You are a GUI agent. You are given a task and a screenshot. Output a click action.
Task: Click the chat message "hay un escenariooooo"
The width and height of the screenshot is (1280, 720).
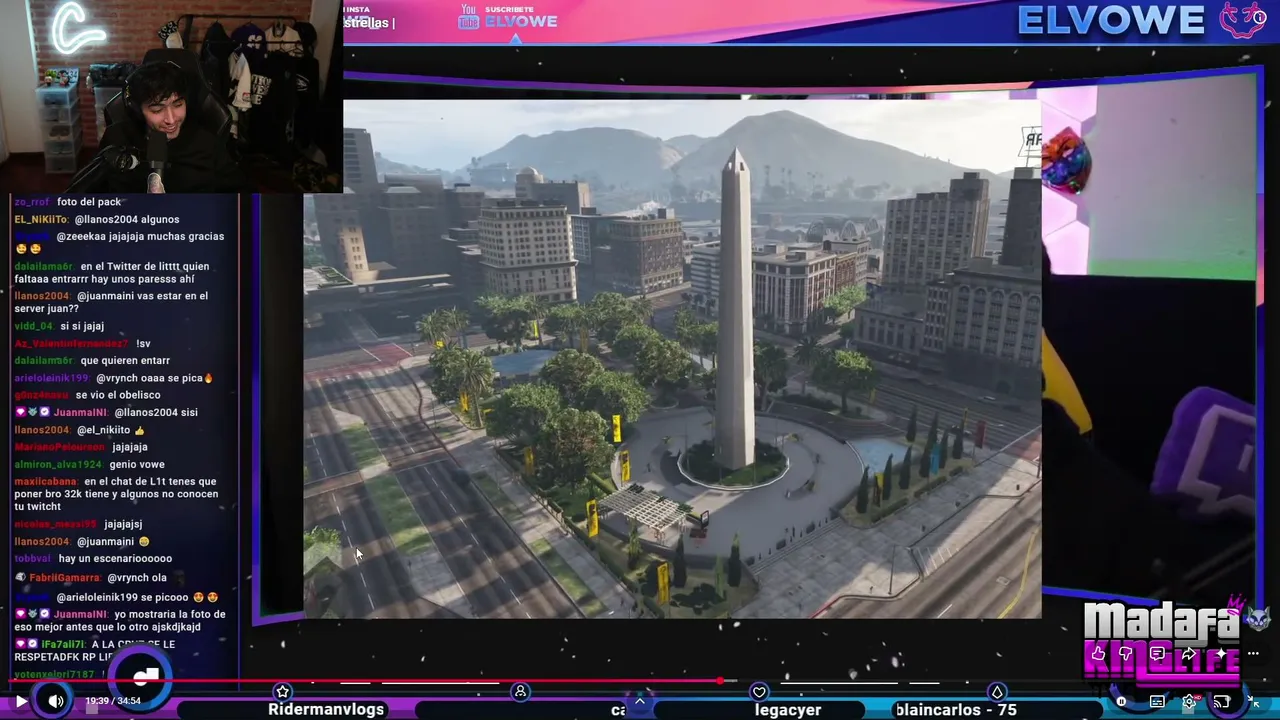tap(115, 558)
